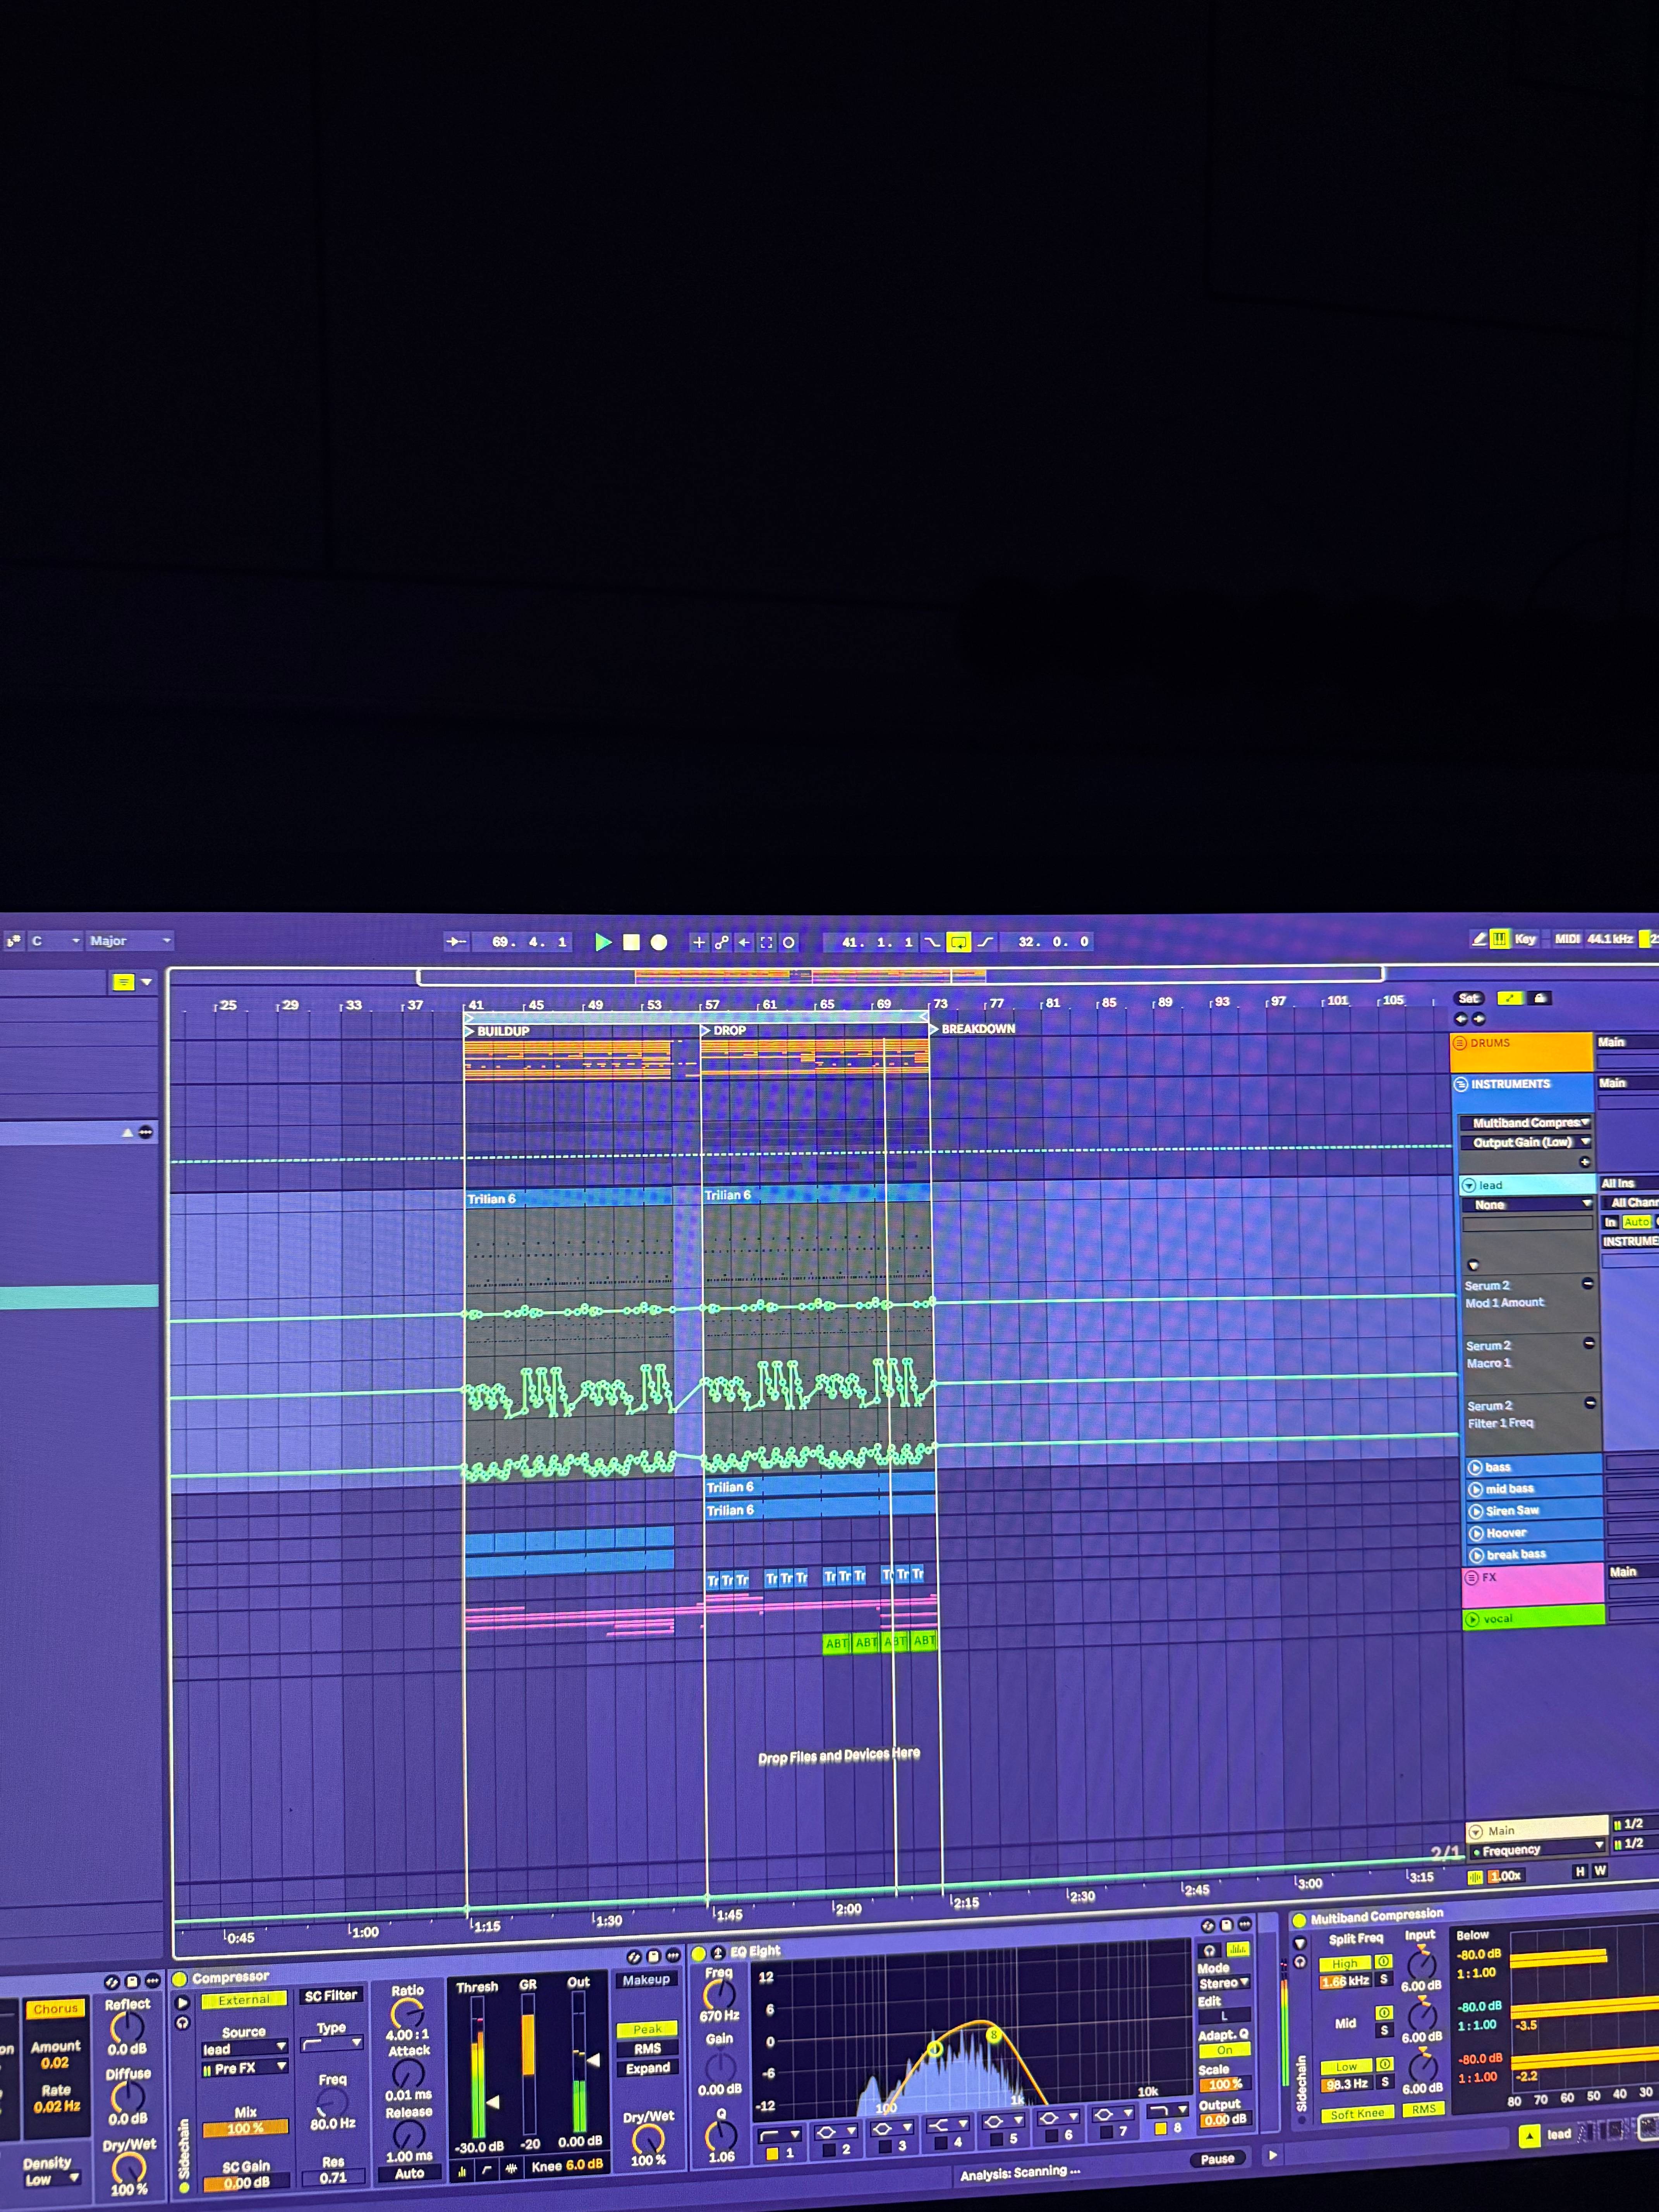Click the Pause analysis button
Screen dimensions: 1659x2212
[x=1217, y=2159]
